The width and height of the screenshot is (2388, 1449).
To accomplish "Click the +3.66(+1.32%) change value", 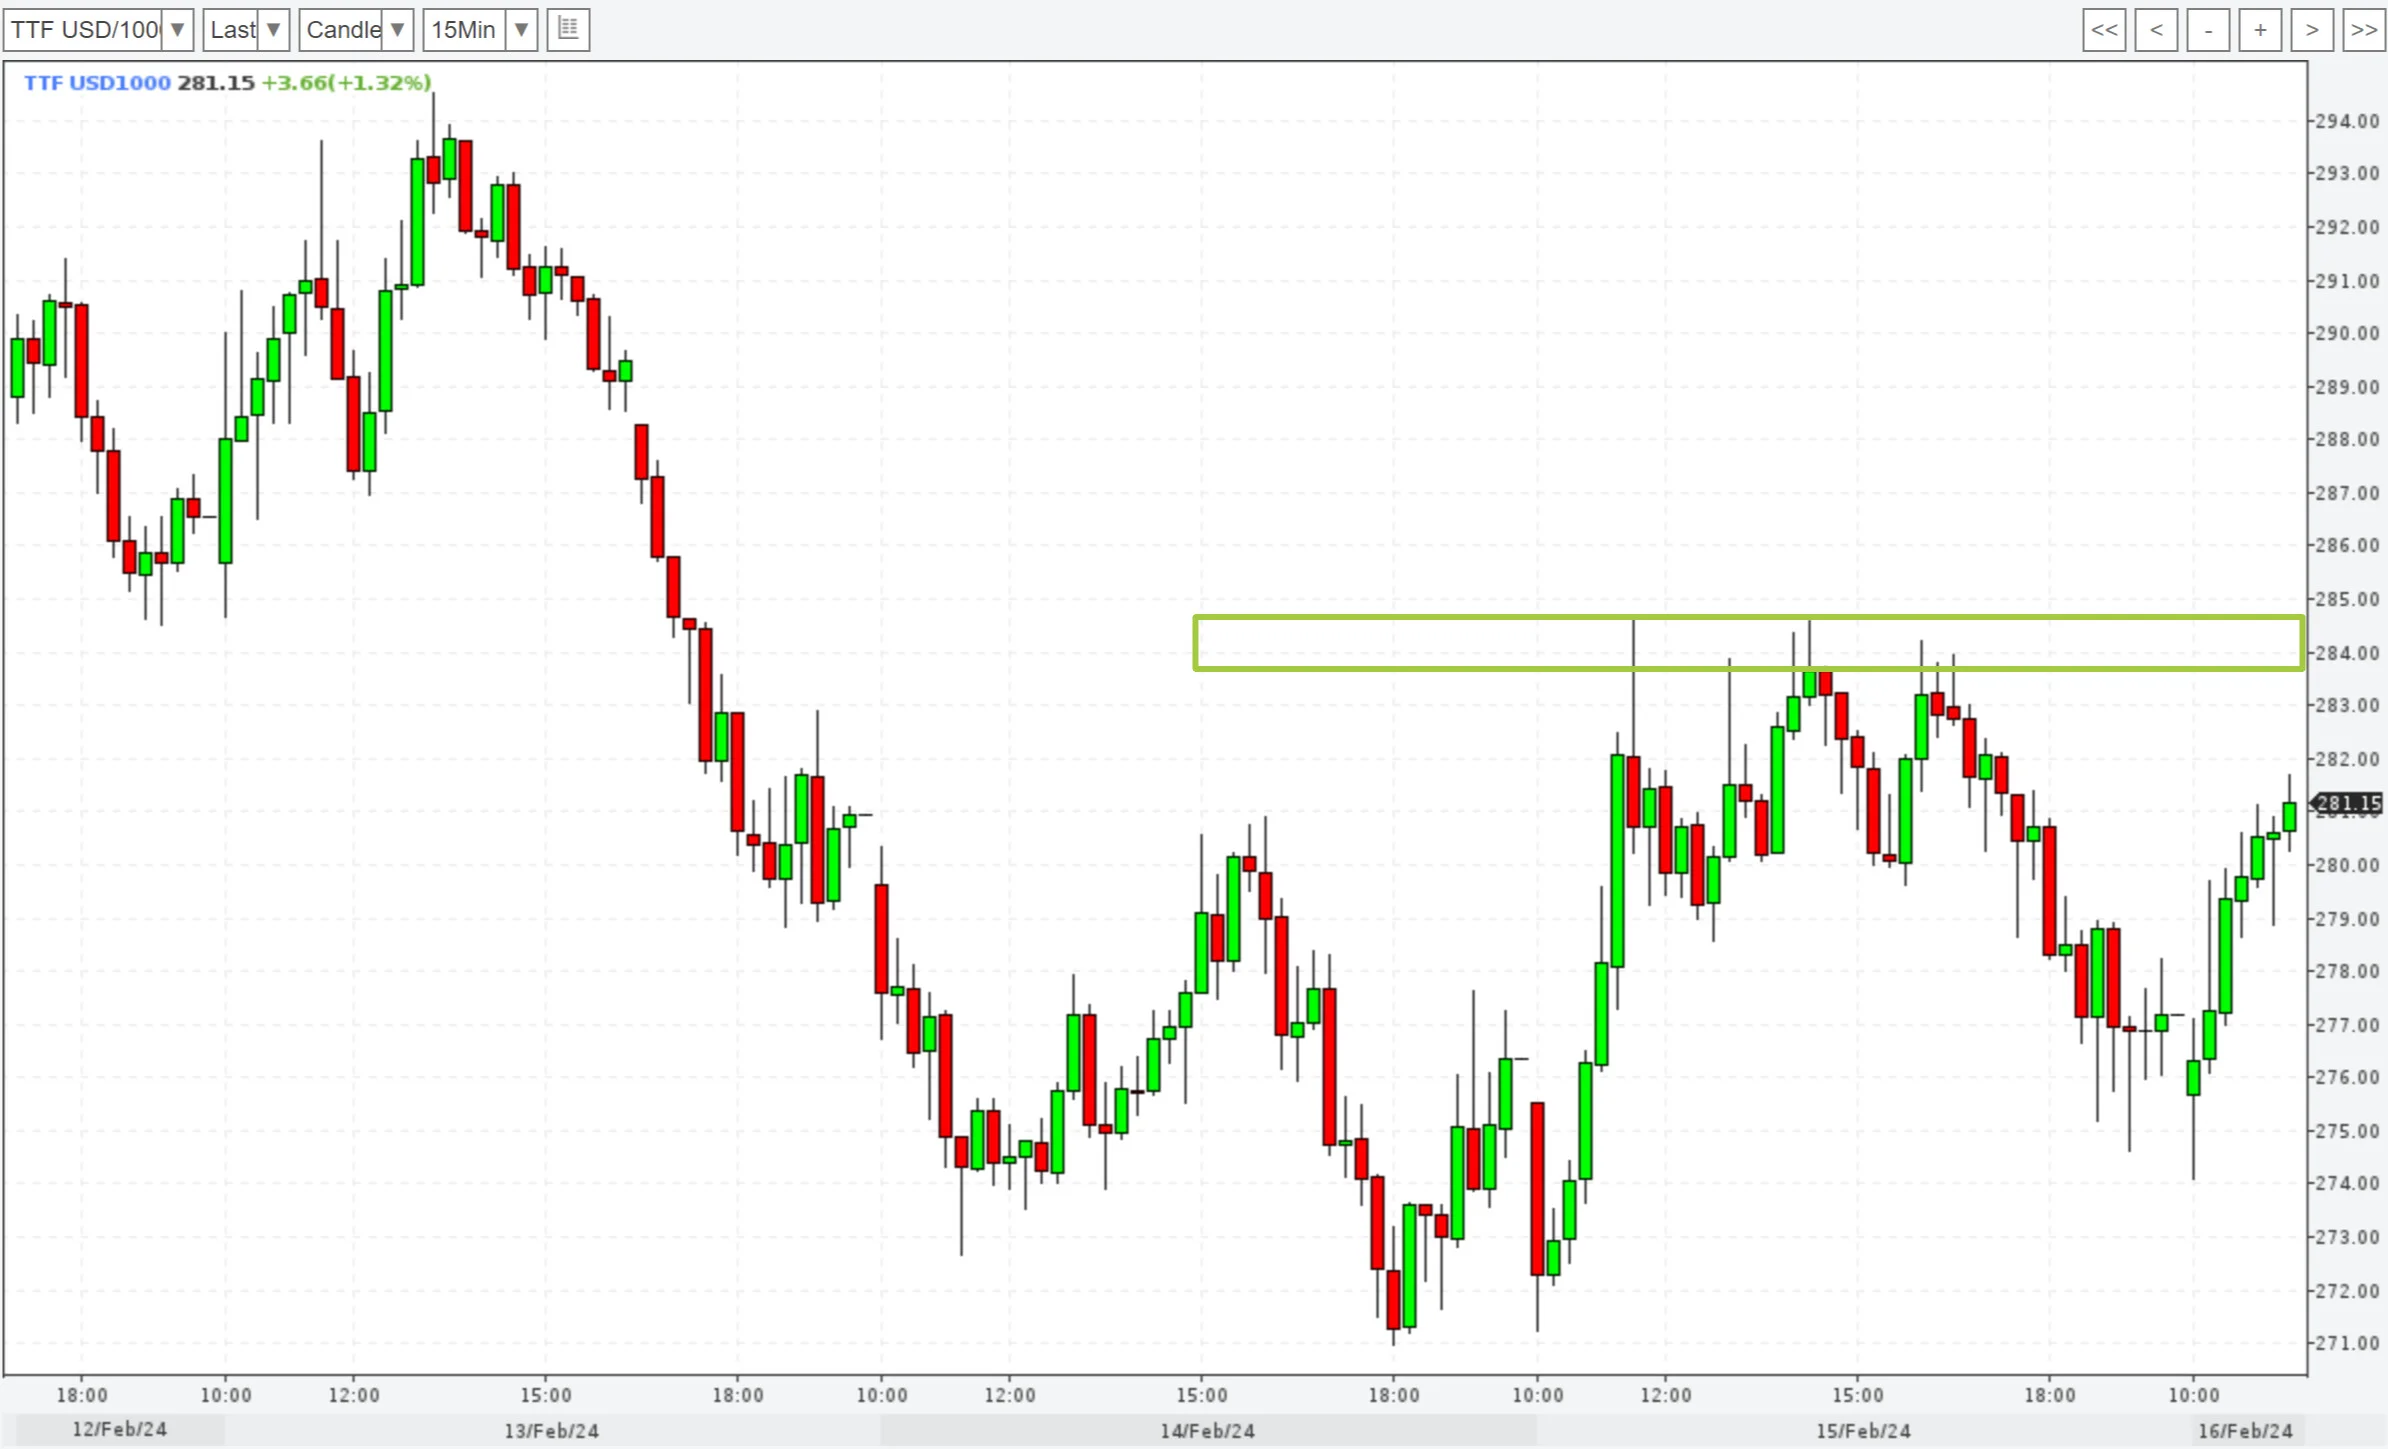I will (346, 82).
